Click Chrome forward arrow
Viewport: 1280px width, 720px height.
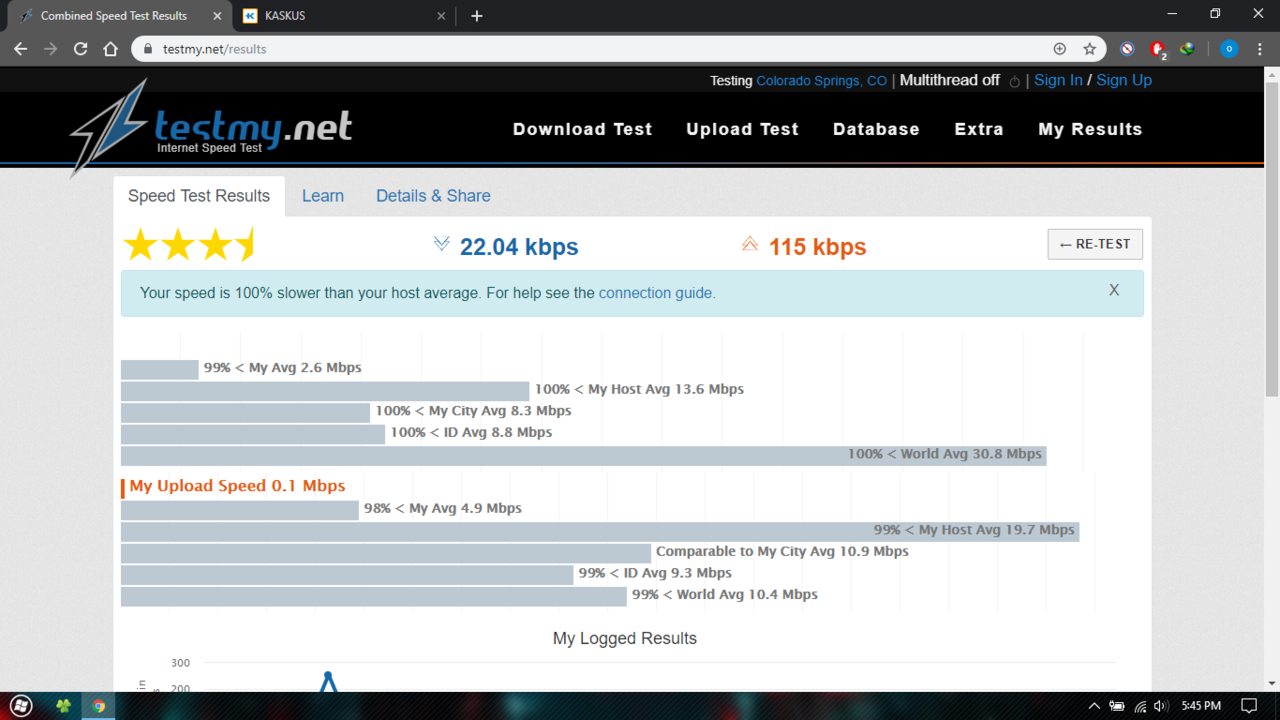click(x=51, y=49)
